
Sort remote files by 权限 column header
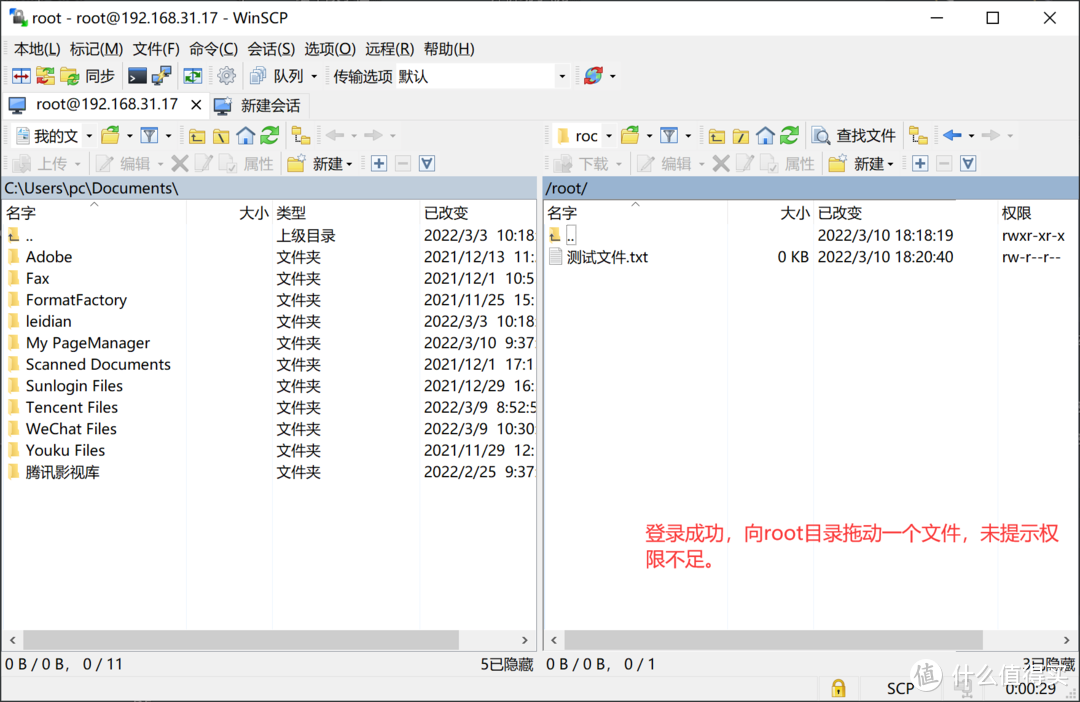click(1036, 213)
